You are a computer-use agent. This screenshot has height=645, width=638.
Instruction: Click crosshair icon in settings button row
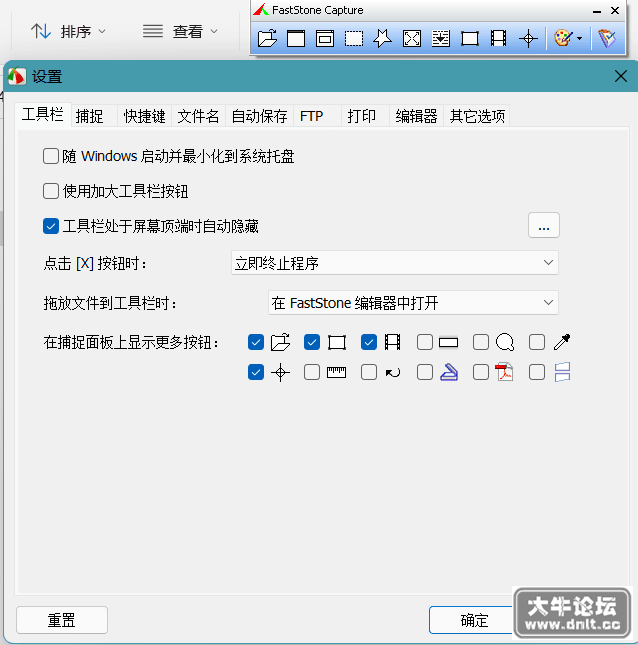tap(281, 373)
